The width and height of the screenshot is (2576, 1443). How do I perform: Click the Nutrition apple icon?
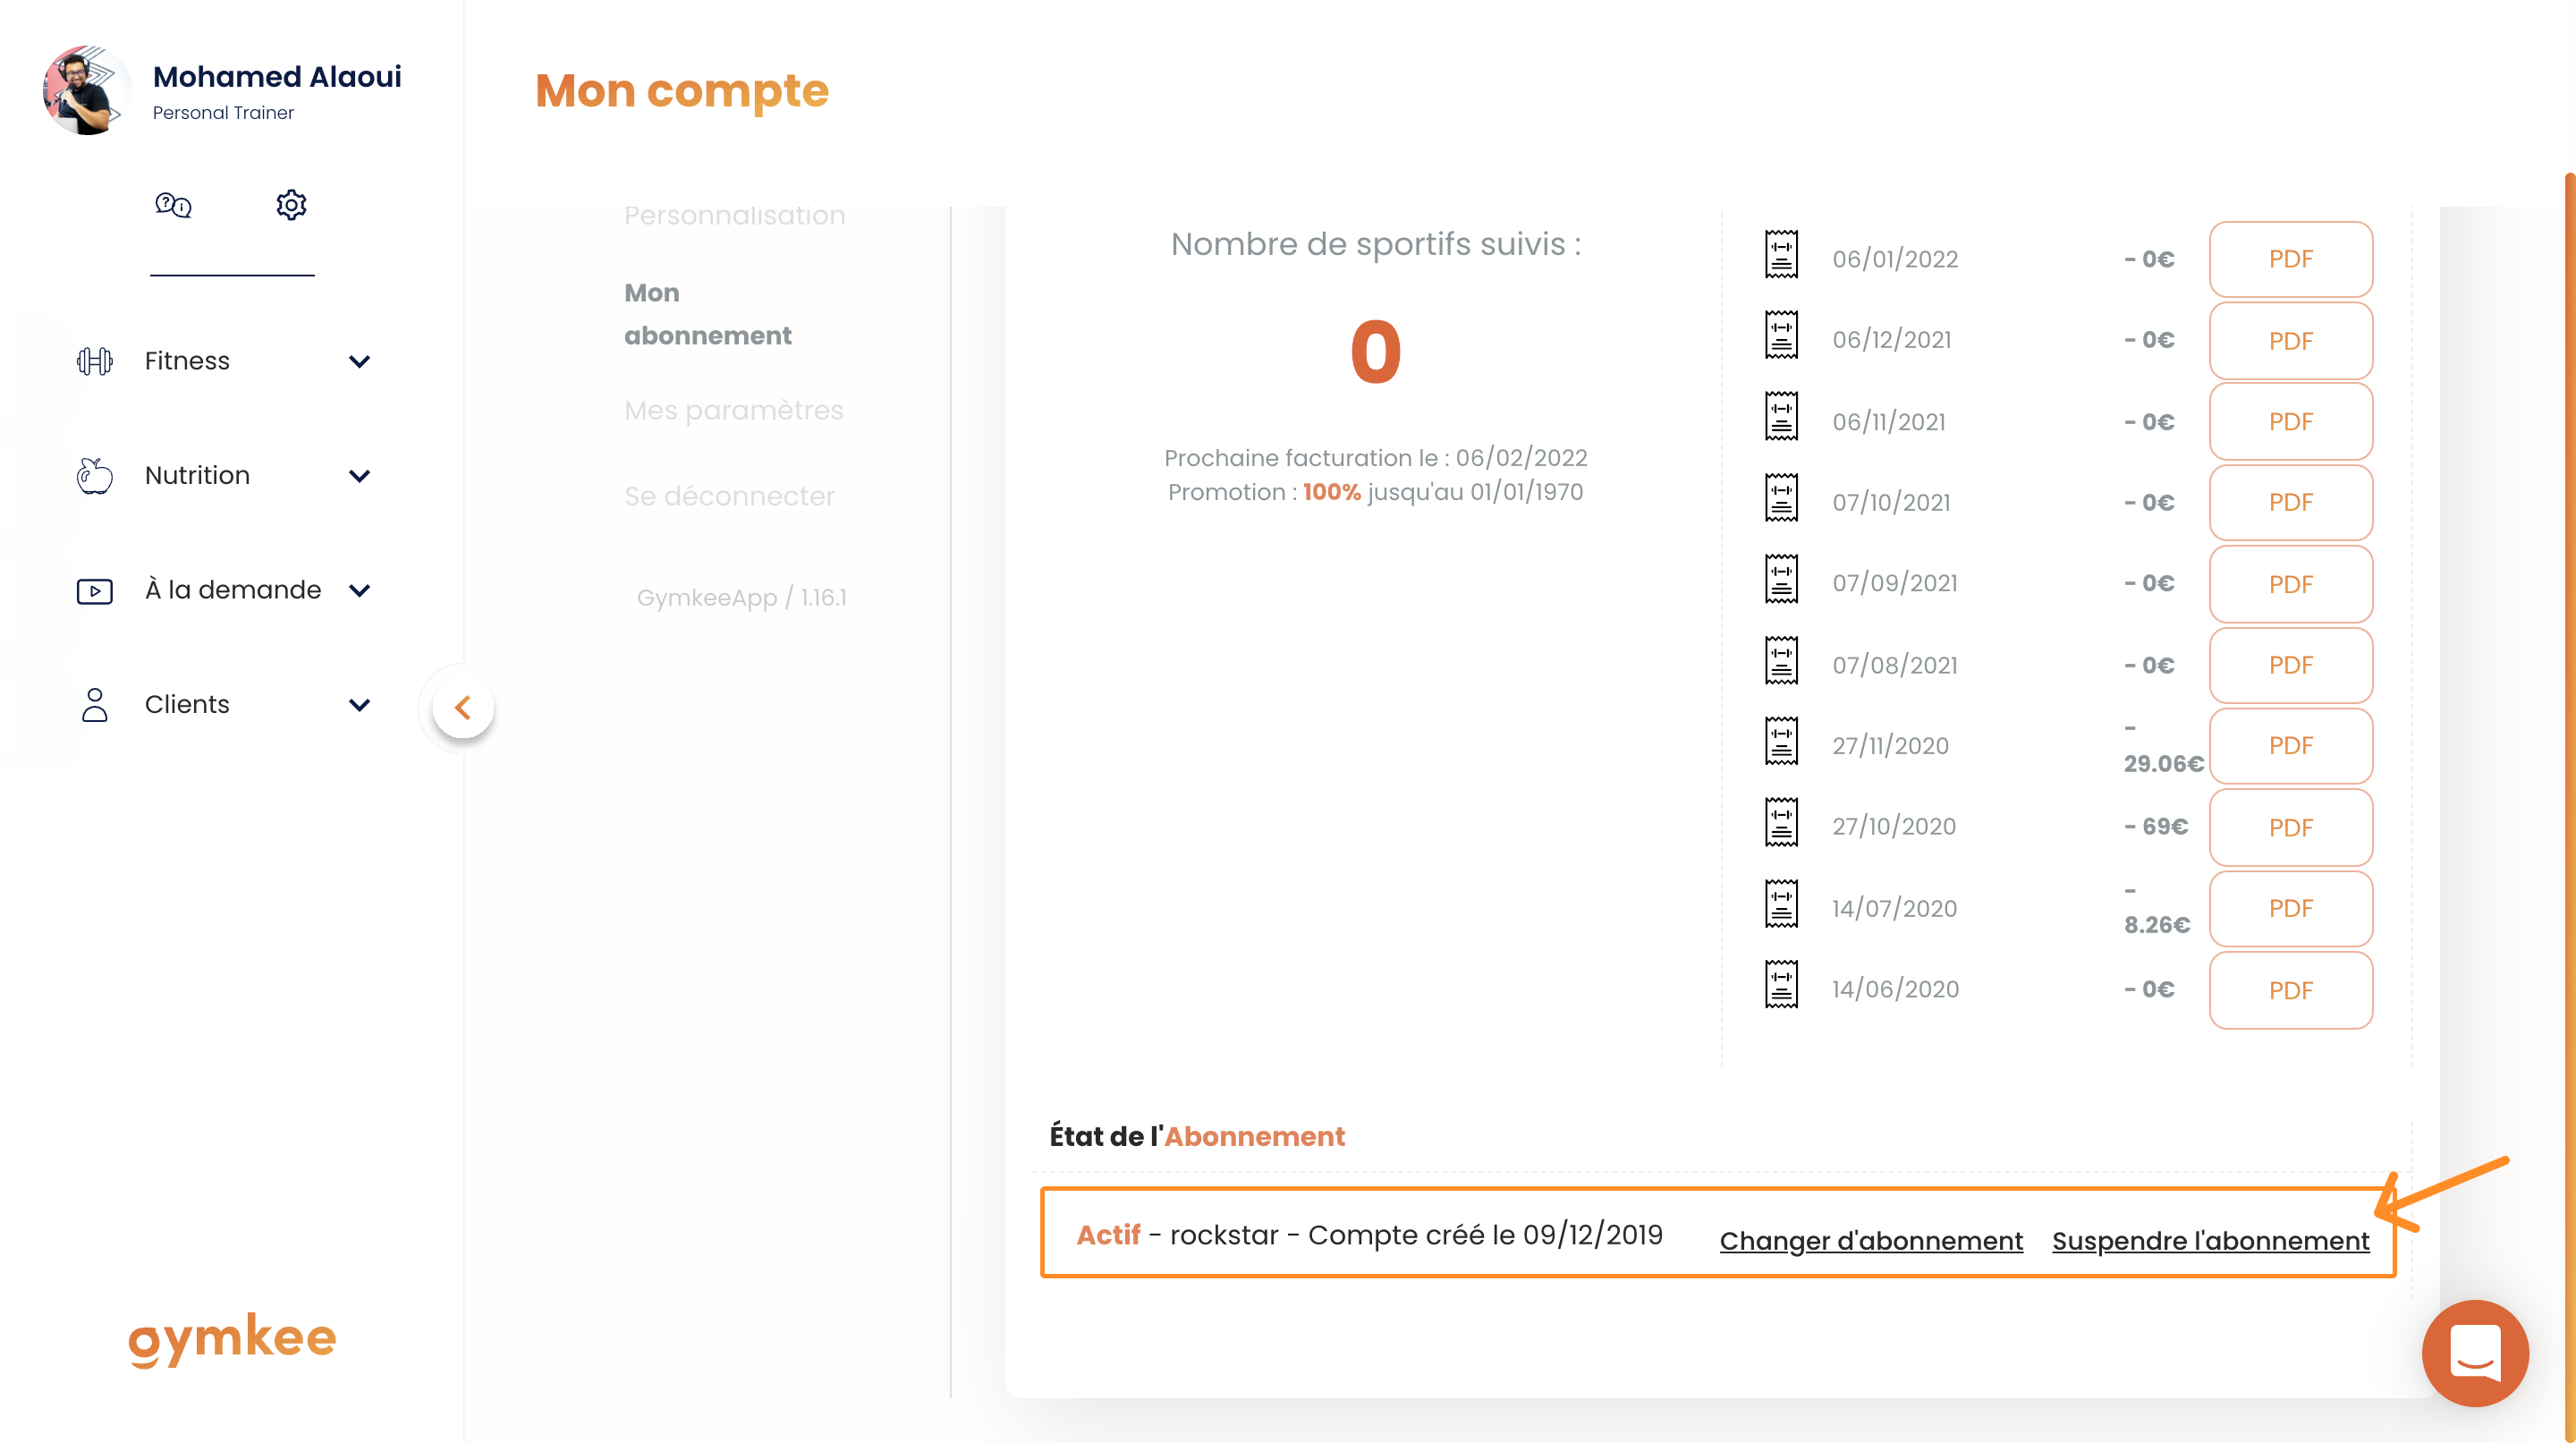[95, 476]
